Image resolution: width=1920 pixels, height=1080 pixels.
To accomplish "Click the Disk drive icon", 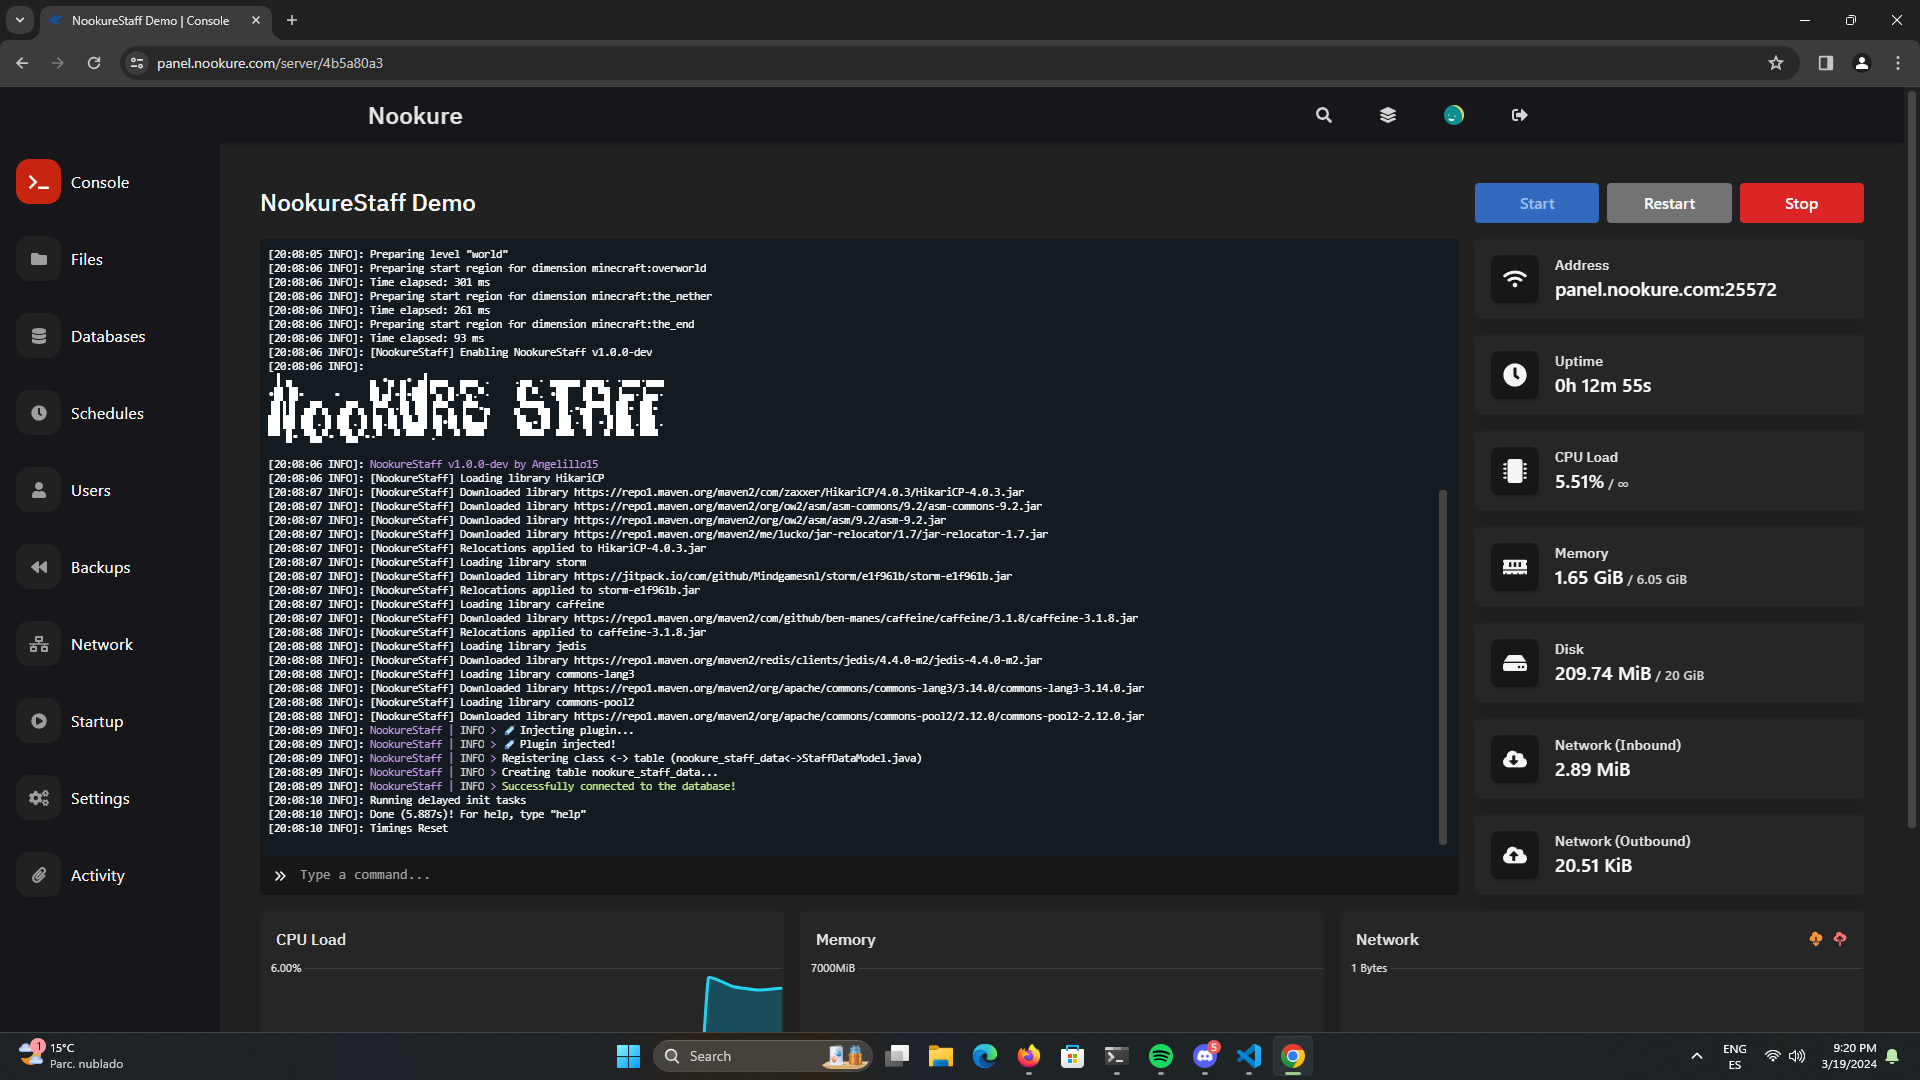I will click(1515, 663).
